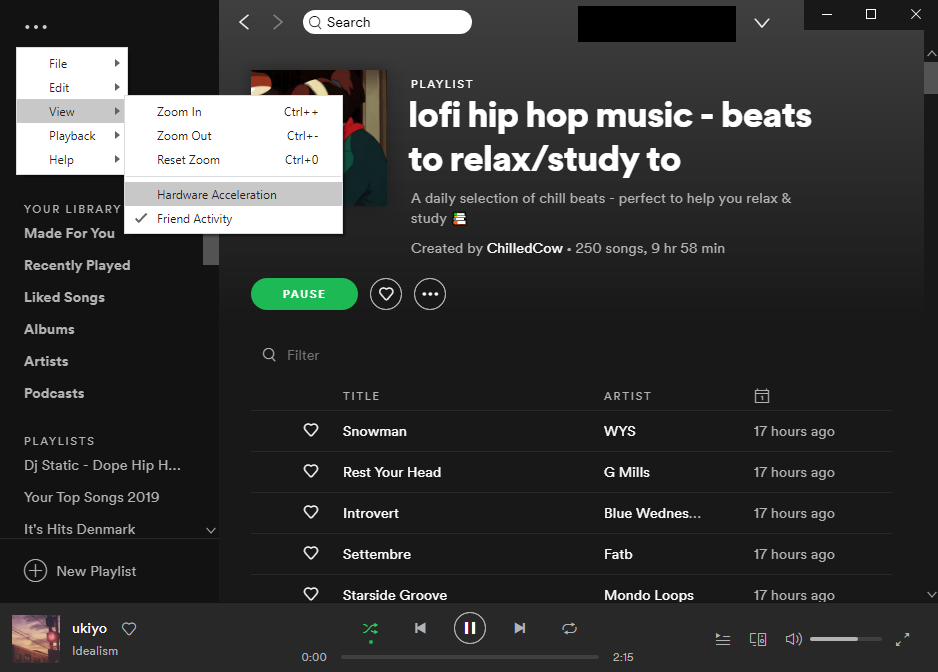Choose Zoom Out from View submenu
Image resolution: width=938 pixels, height=672 pixels.
(x=233, y=136)
